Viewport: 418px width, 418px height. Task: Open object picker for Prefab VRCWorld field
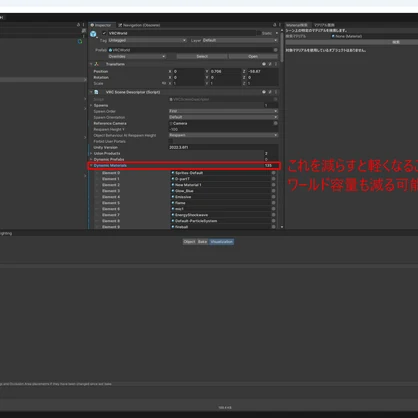(275, 50)
